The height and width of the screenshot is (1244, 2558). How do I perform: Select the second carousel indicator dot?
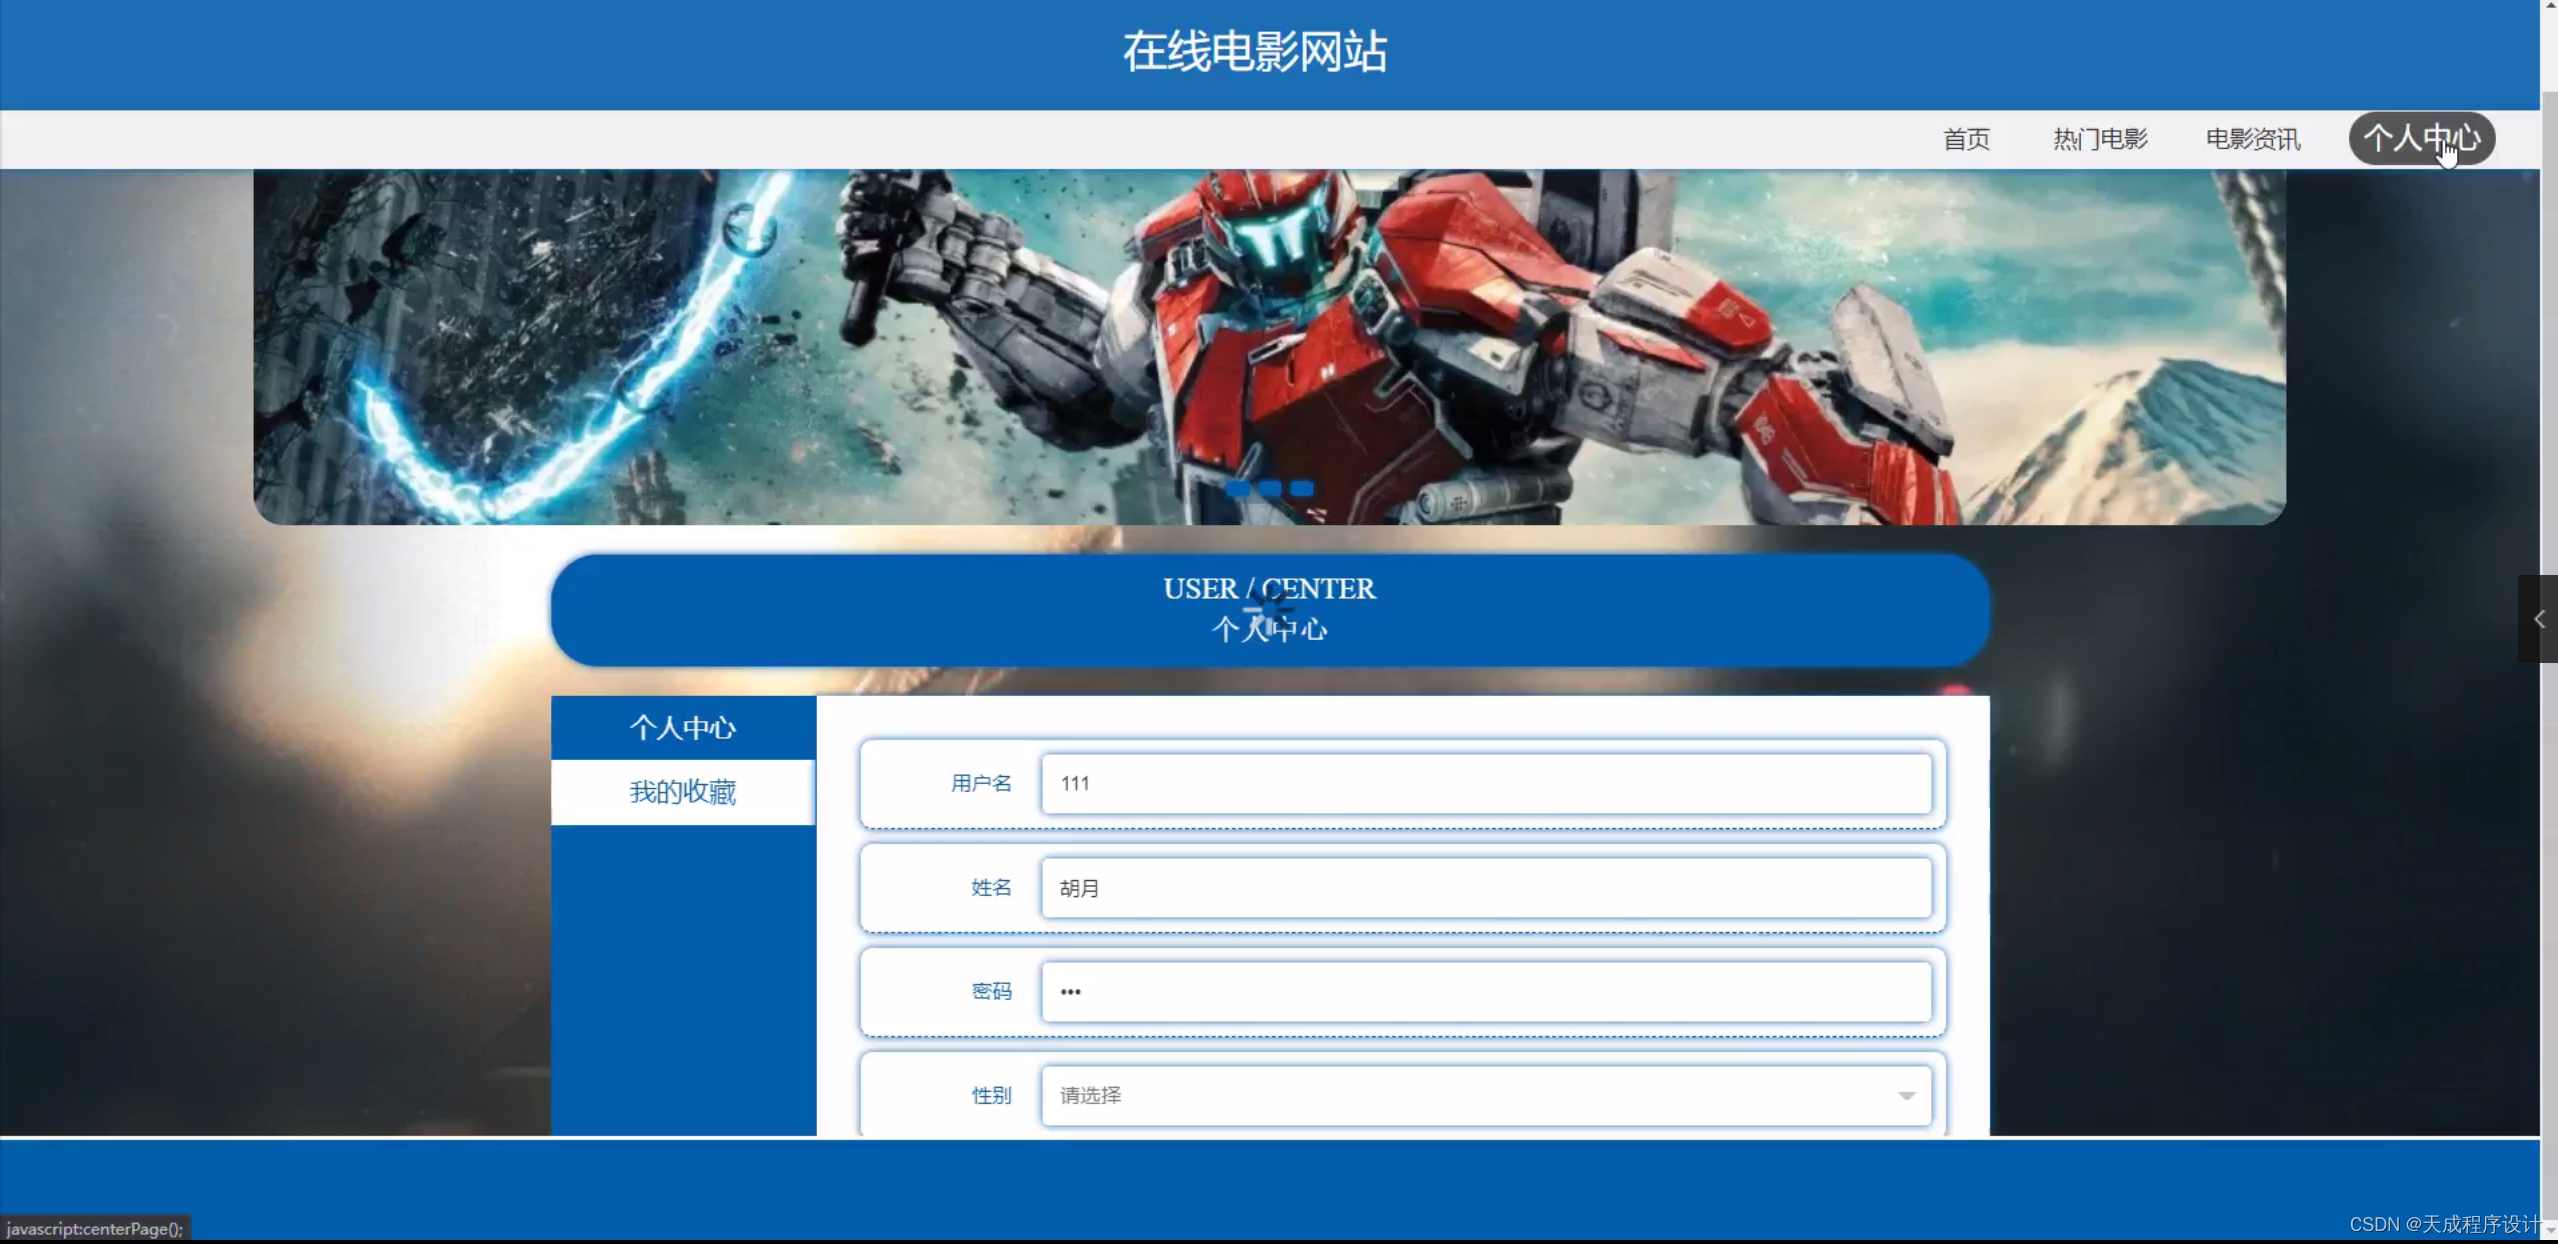tap(1270, 489)
